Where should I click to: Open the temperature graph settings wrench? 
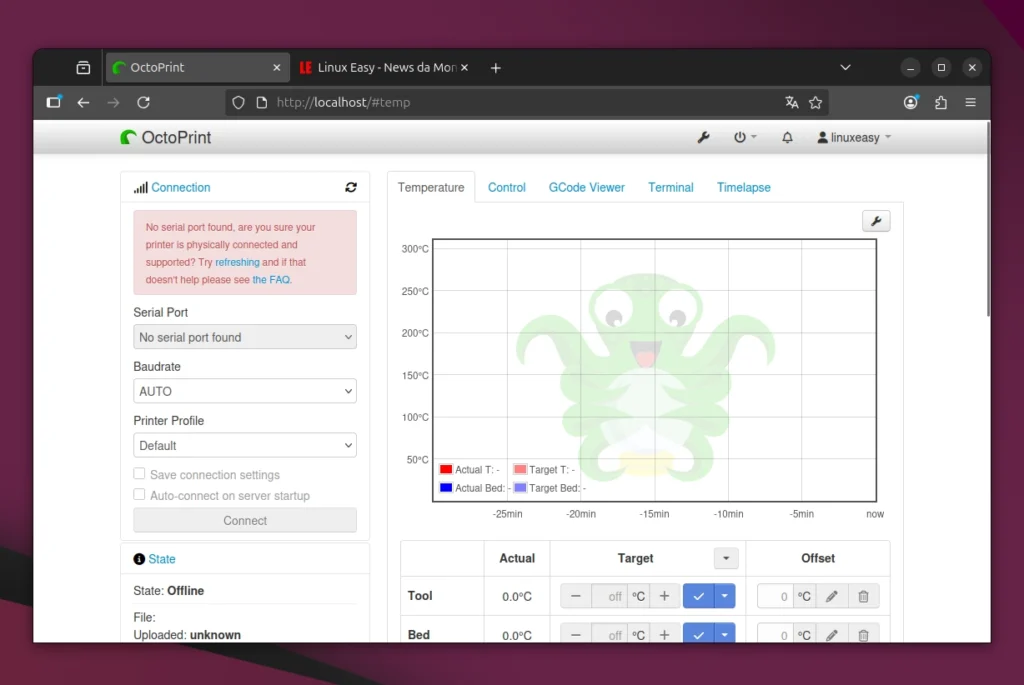pos(876,220)
